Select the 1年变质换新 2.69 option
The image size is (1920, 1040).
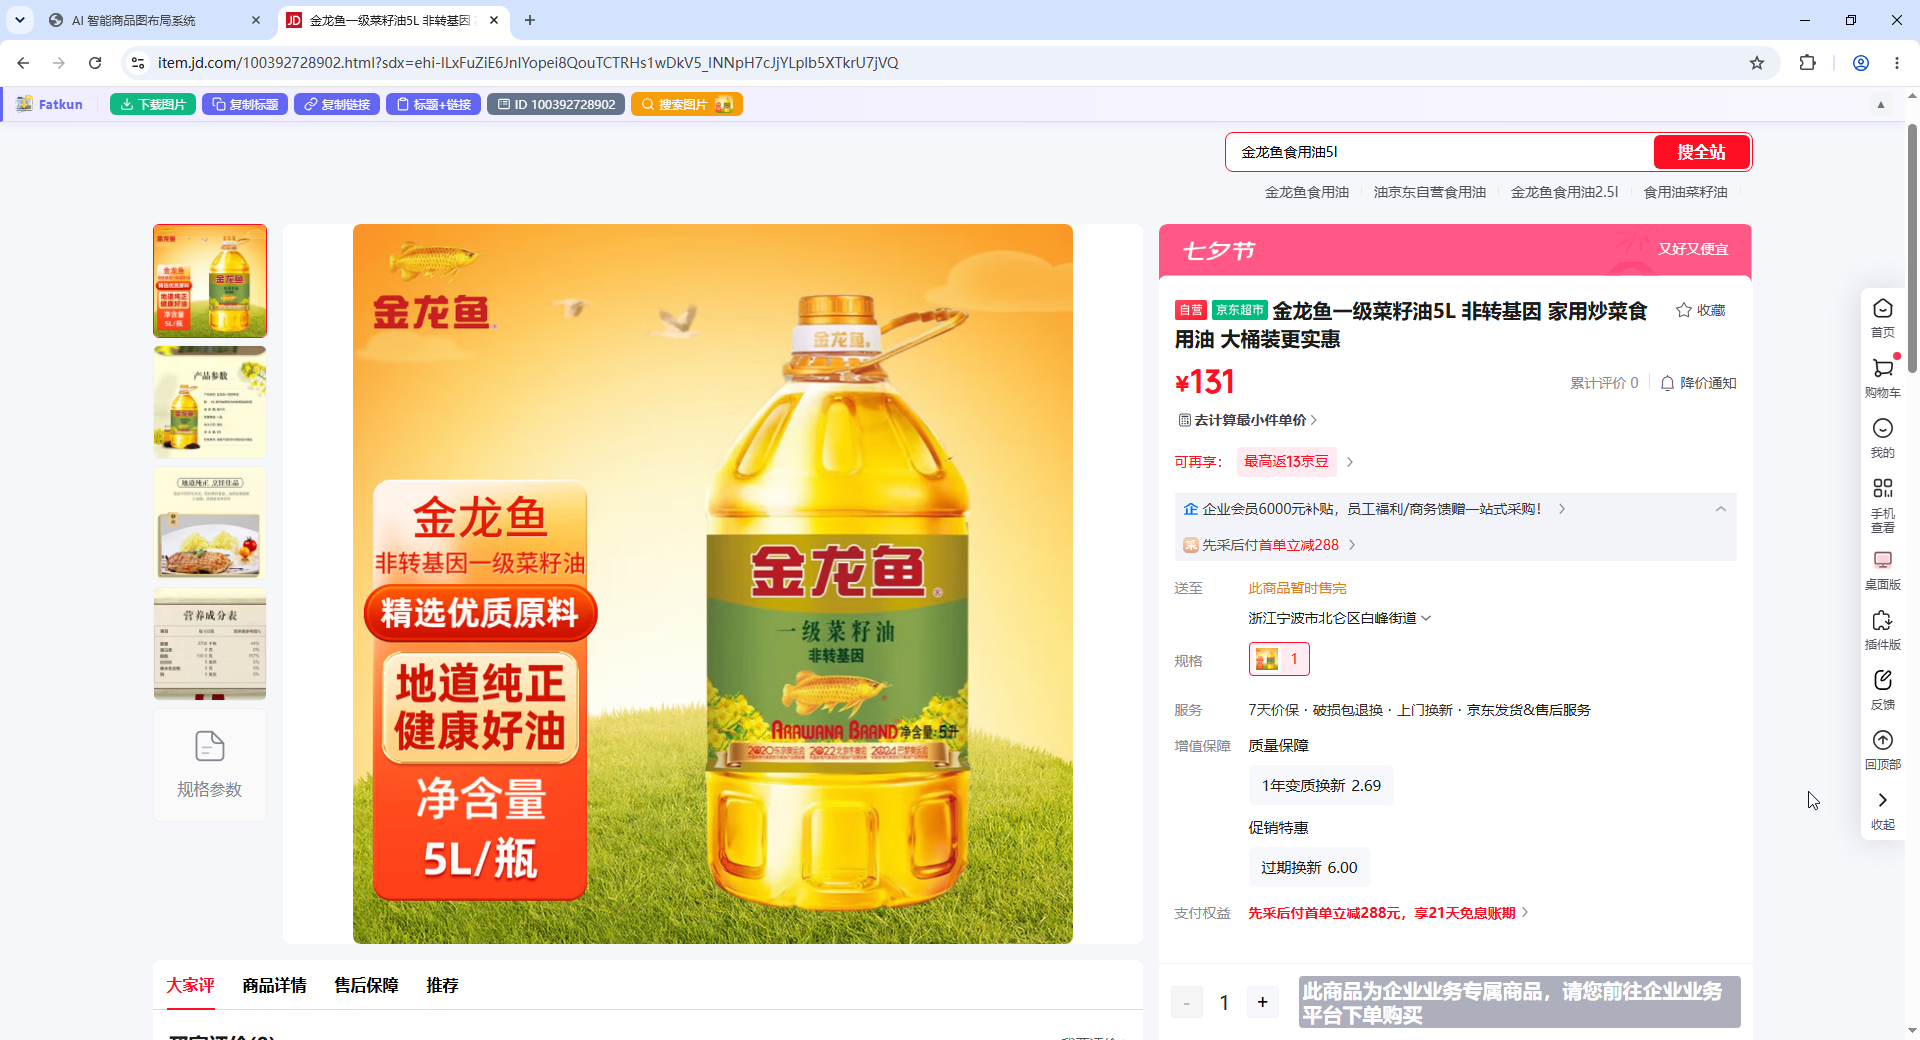(1321, 786)
